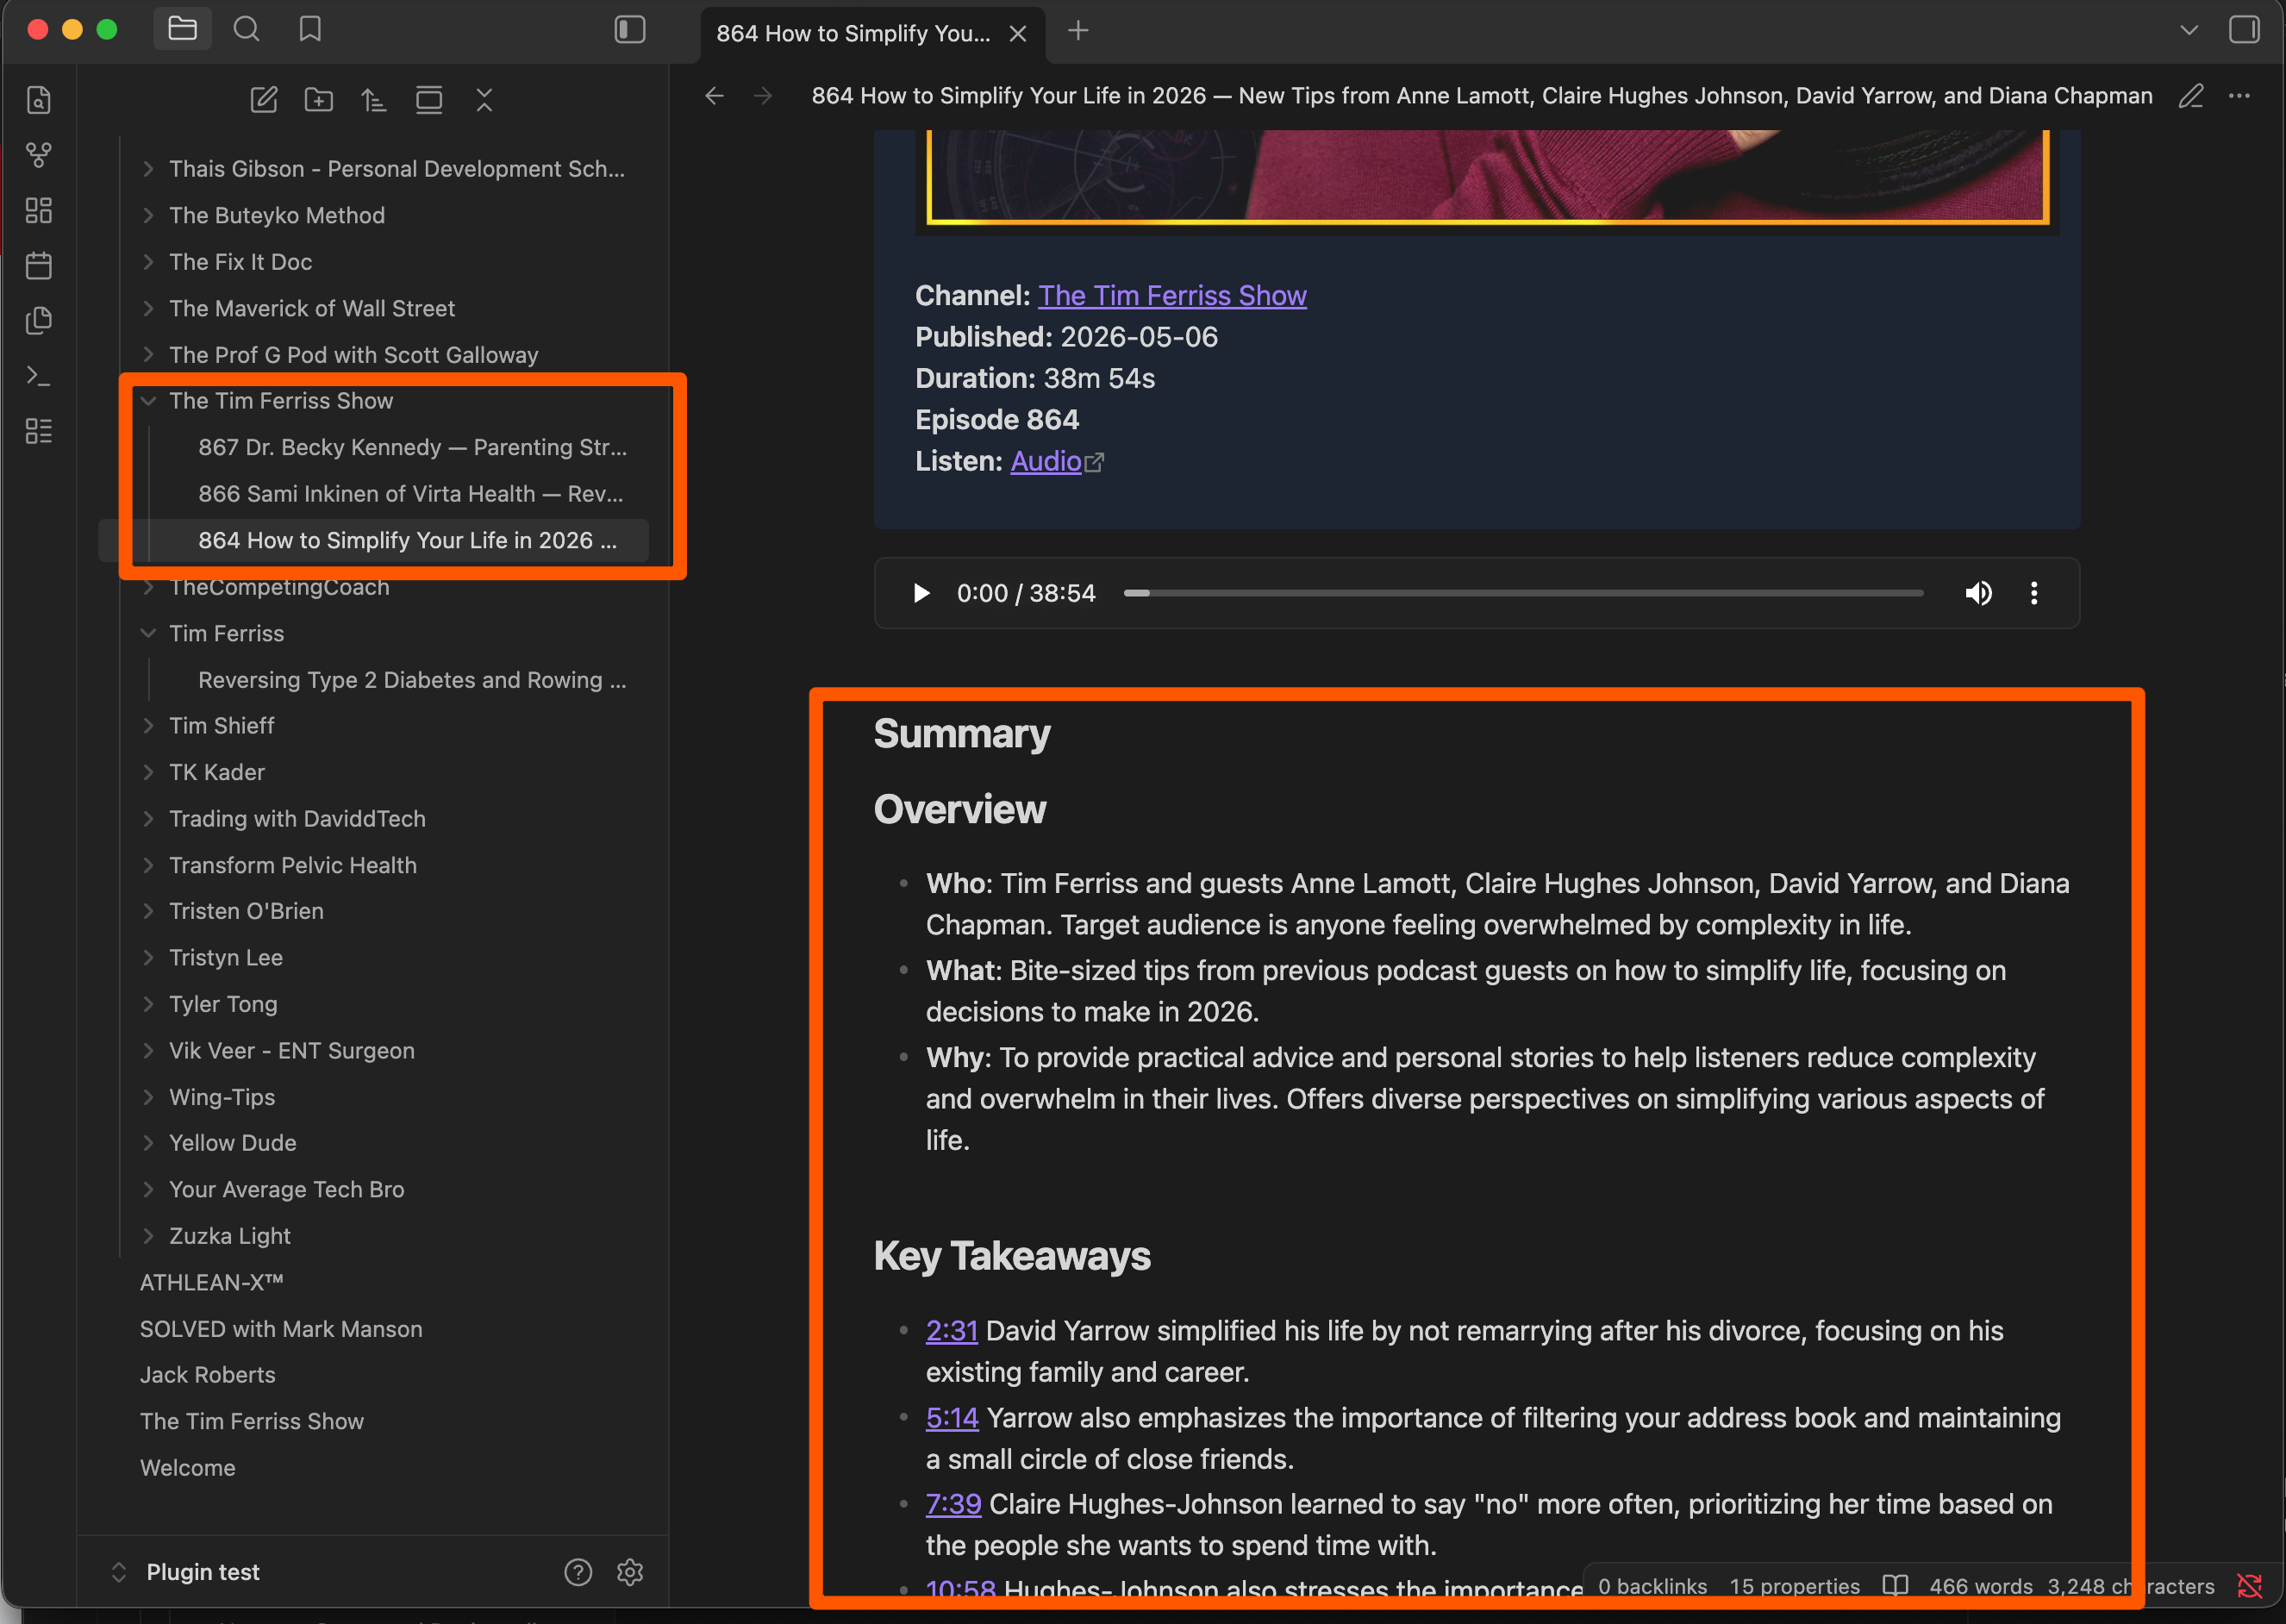Open the bookmarks icon in top bar
Image resolution: width=2286 pixels, height=1624 pixels.
pos(310,29)
